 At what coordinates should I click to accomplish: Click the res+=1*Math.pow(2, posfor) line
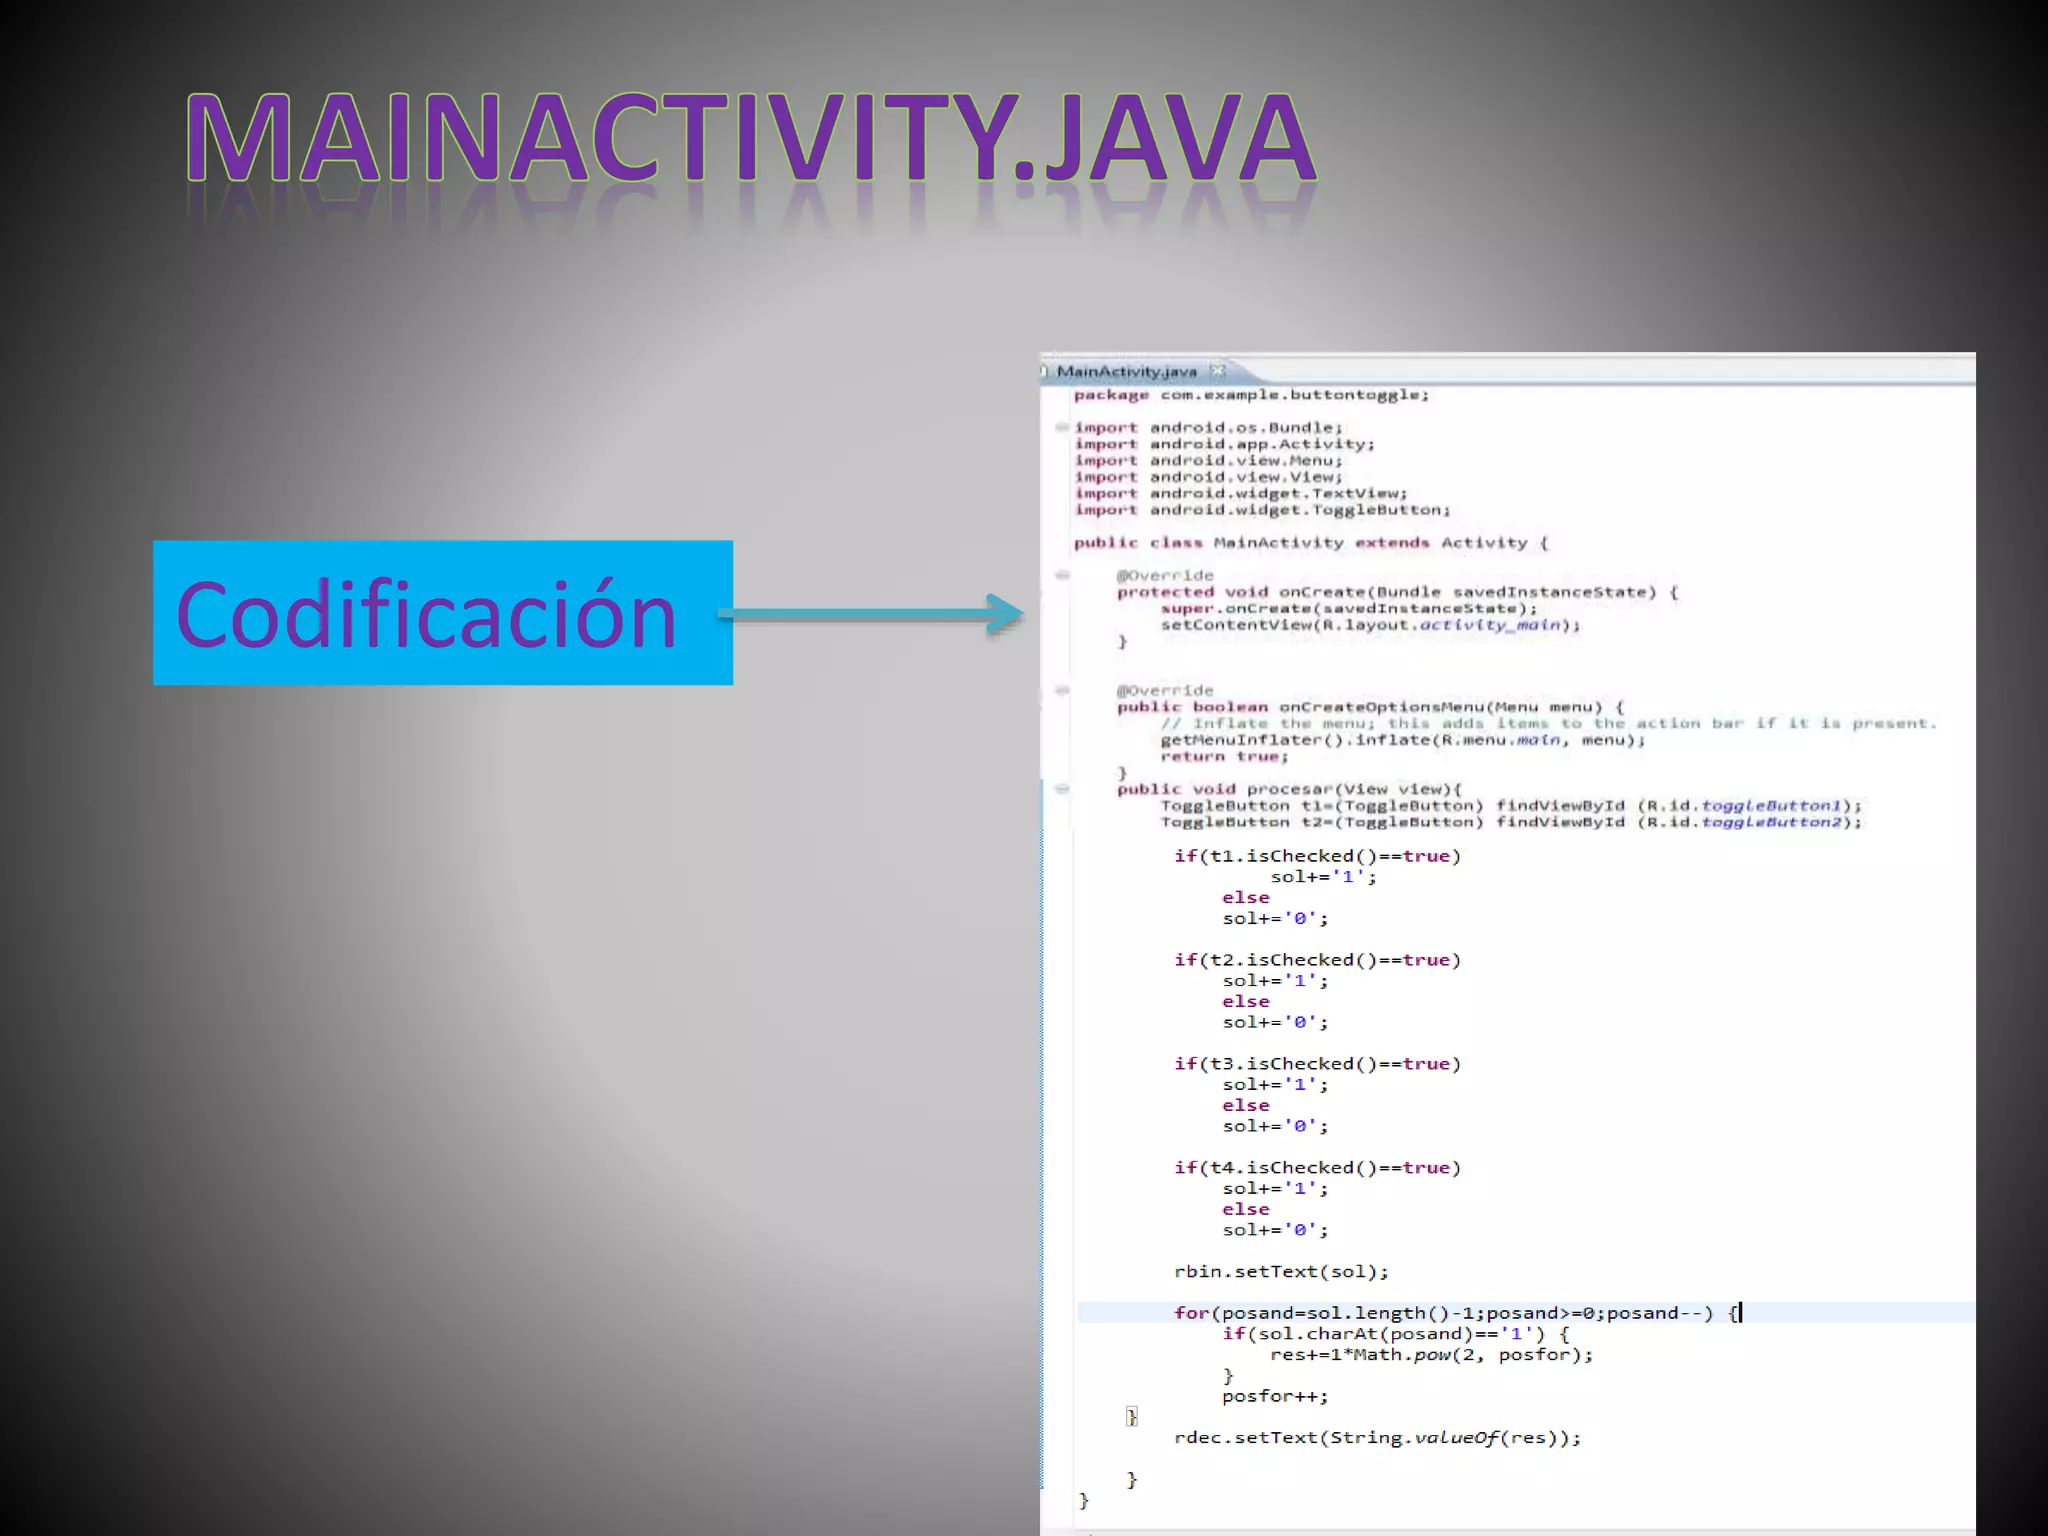pyautogui.click(x=1432, y=1355)
